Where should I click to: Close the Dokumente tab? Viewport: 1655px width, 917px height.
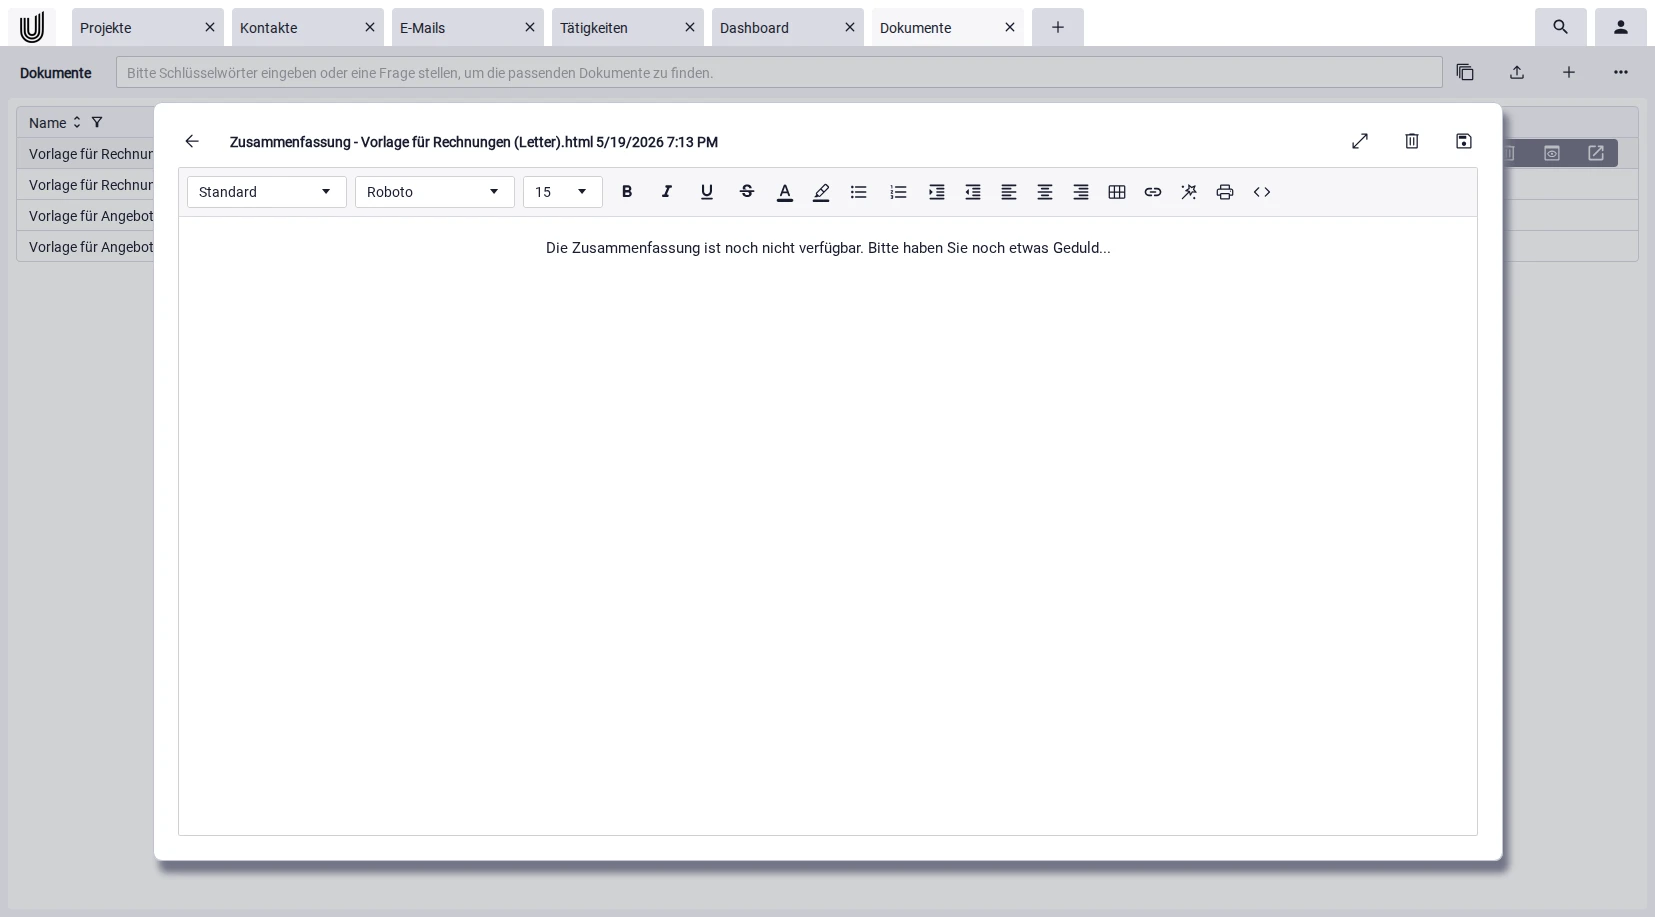click(x=1010, y=28)
